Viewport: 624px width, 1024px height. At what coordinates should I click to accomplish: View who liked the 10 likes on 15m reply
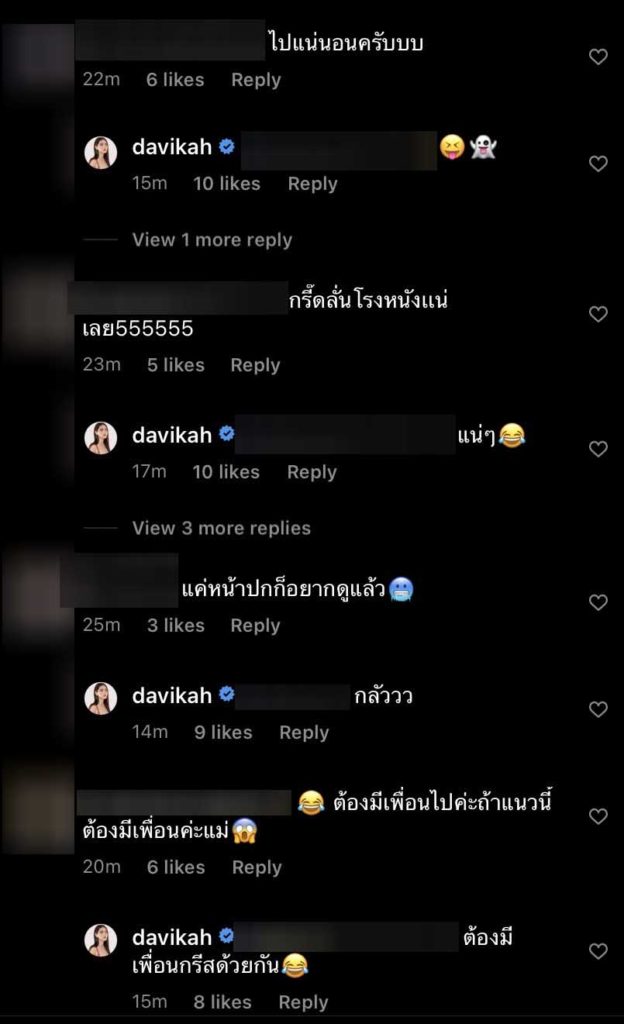pyautogui.click(x=226, y=184)
